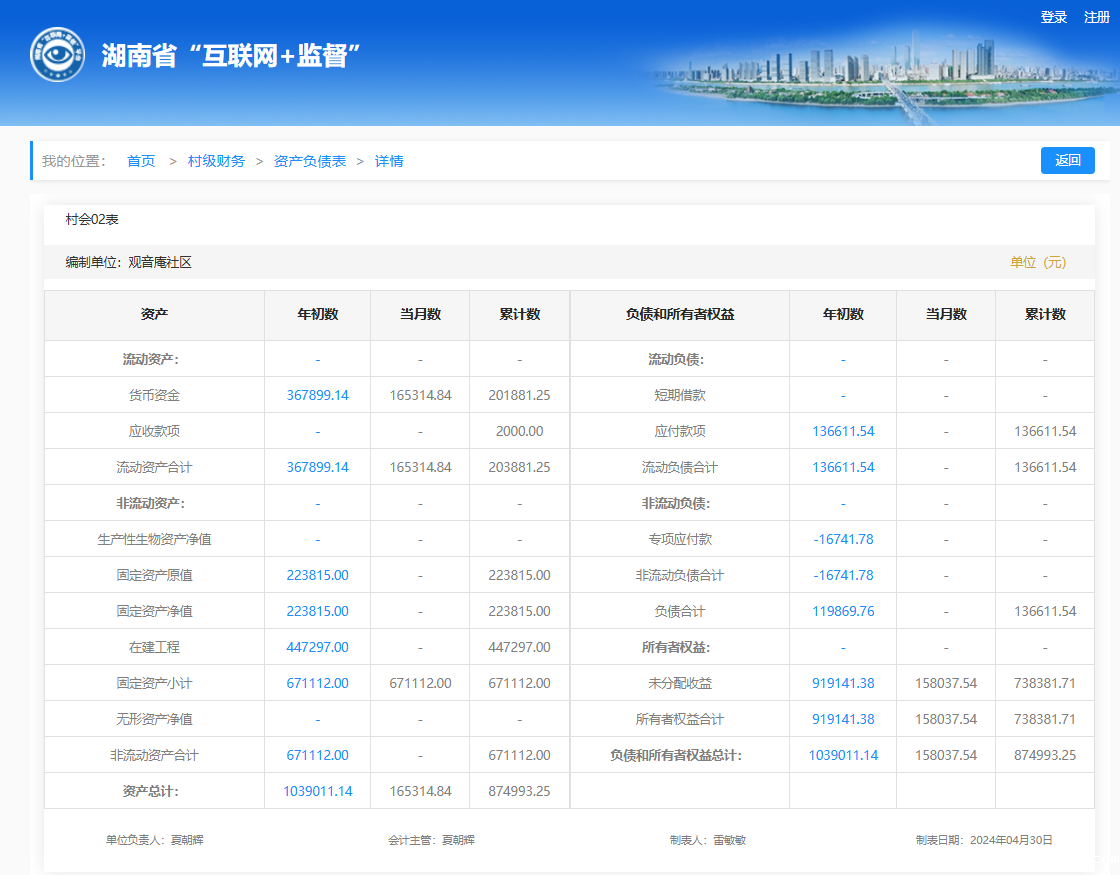
Task: Click 流动资产合计 年初数 value link
Action: click(x=317, y=467)
